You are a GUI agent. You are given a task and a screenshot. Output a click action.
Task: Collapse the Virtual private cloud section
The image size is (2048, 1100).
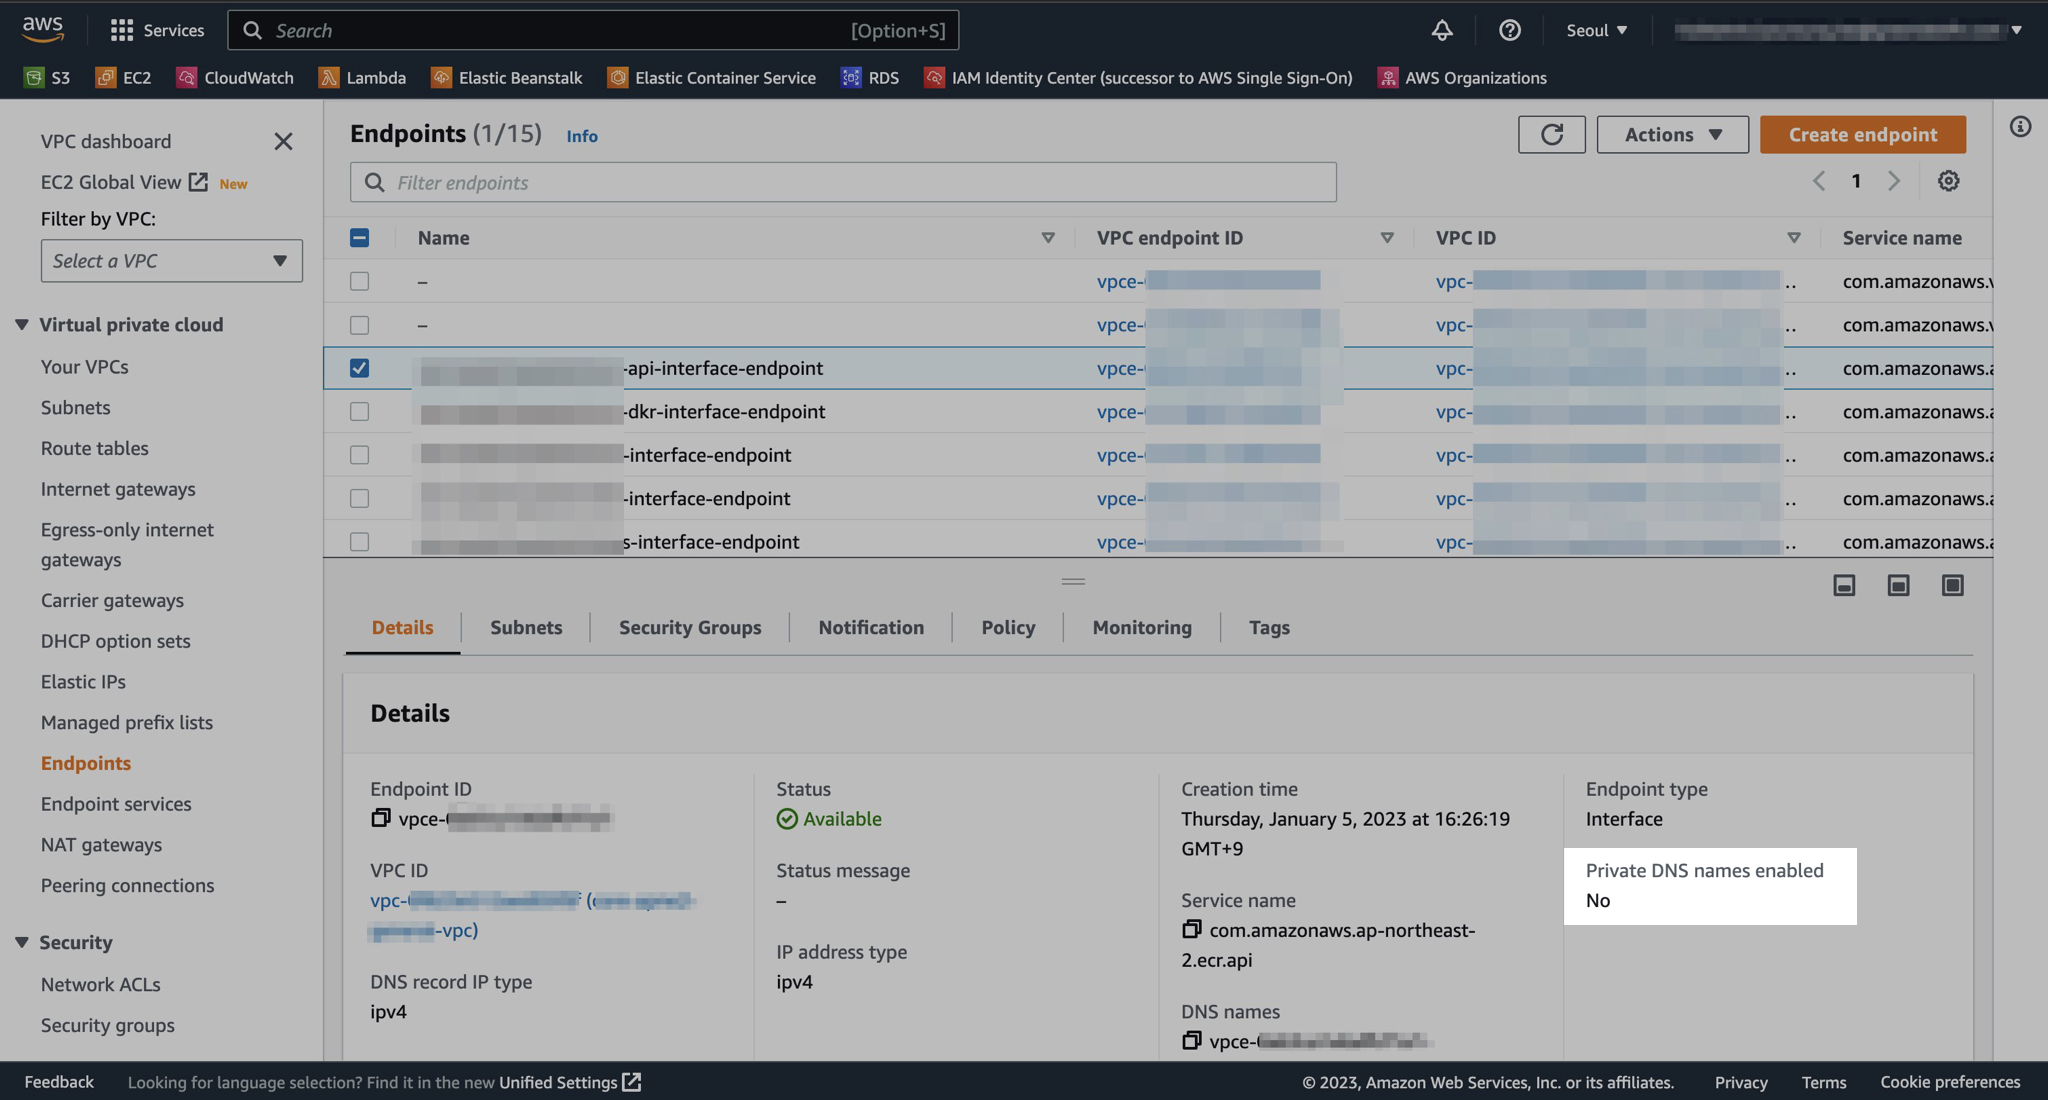point(22,324)
